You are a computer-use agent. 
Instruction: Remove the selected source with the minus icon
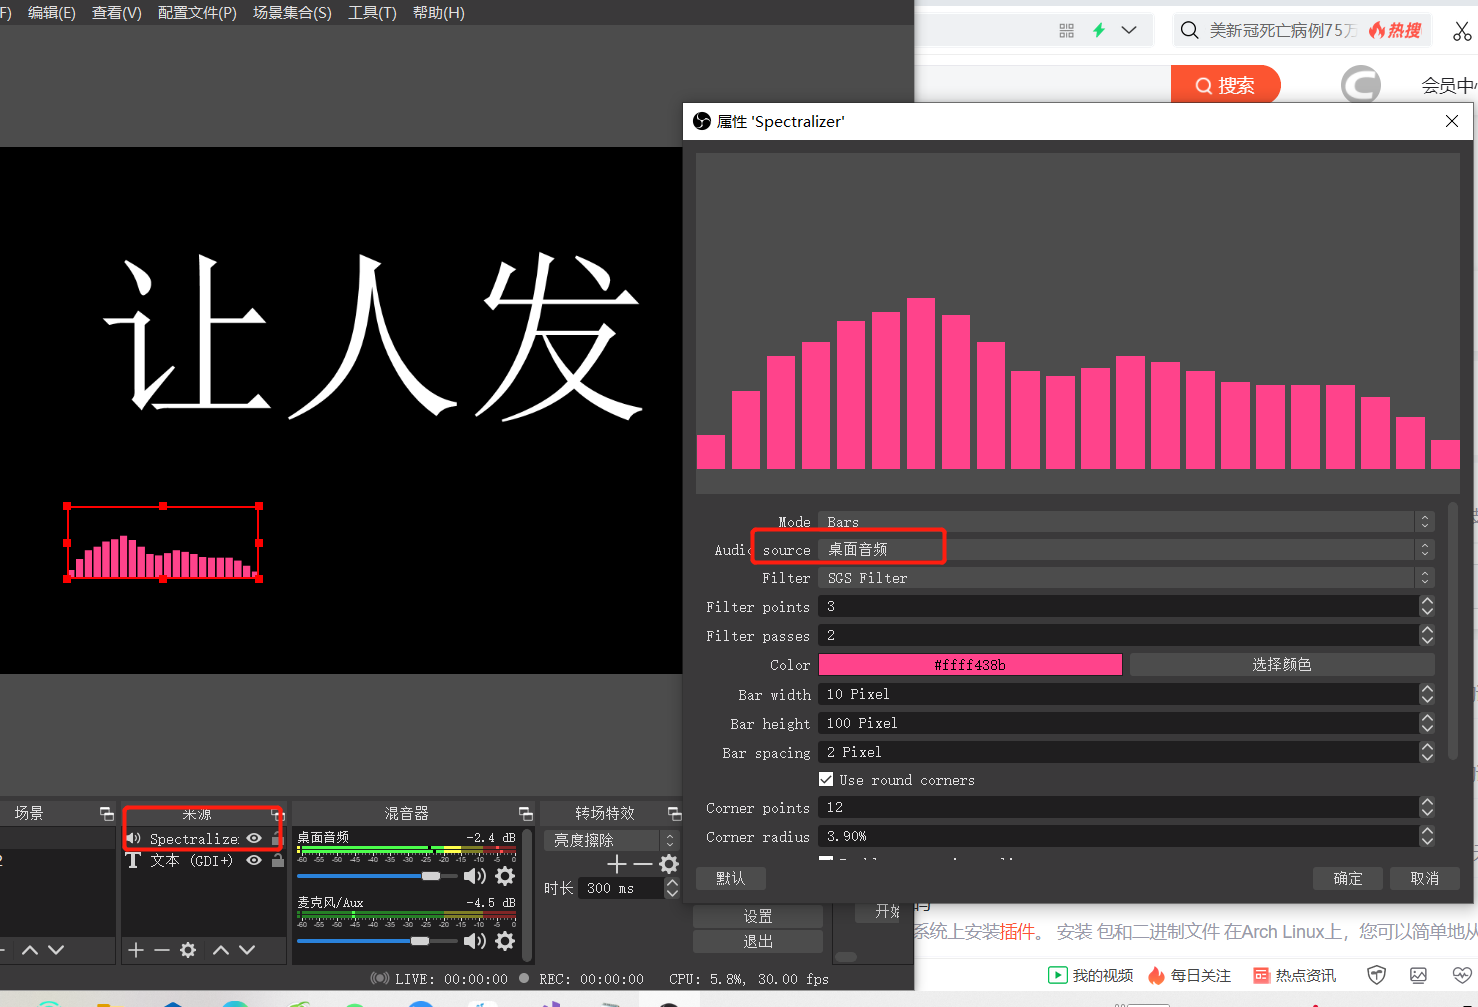(x=162, y=950)
